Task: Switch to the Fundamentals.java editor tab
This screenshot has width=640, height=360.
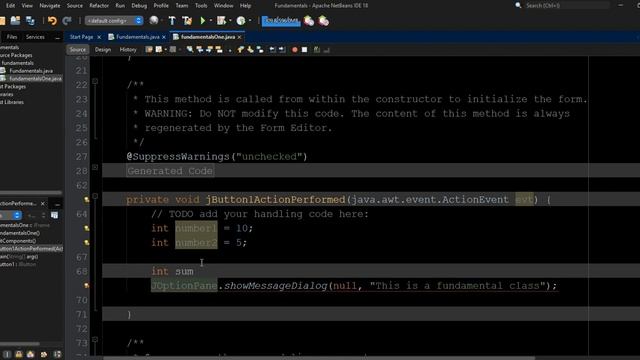Action: pyautogui.click(x=138, y=37)
